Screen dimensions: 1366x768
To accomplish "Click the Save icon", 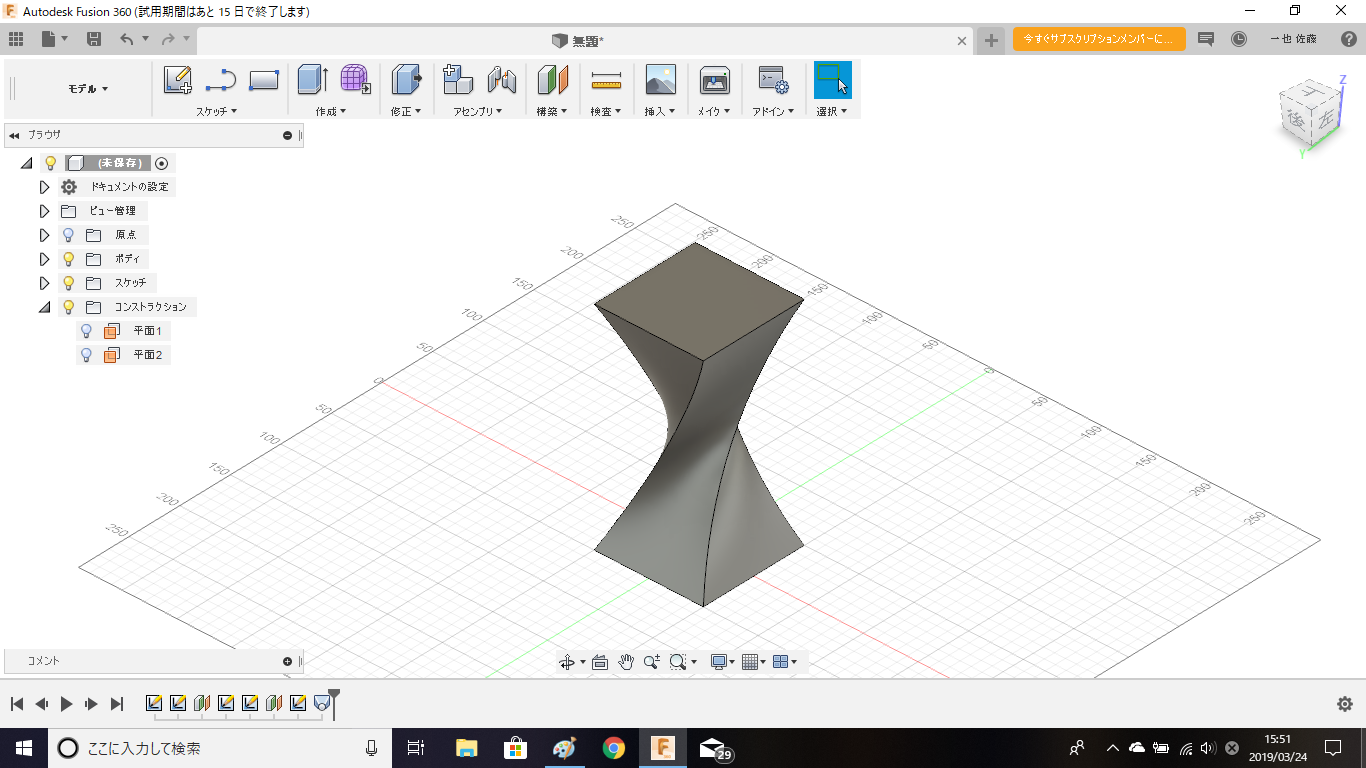I will (x=94, y=39).
